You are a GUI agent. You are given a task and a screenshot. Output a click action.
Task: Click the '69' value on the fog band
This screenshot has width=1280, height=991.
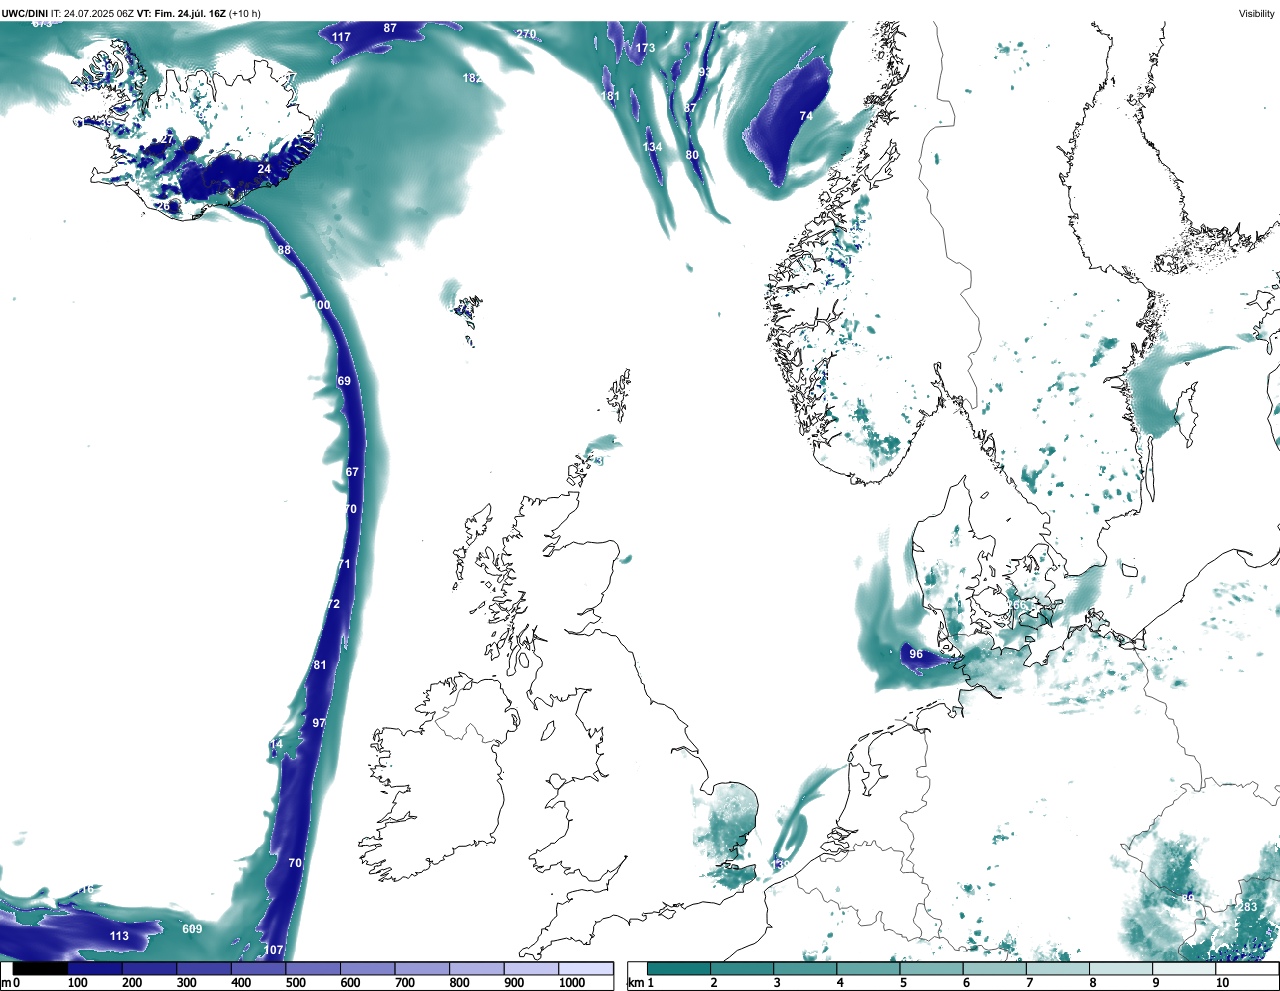(x=344, y=381)
